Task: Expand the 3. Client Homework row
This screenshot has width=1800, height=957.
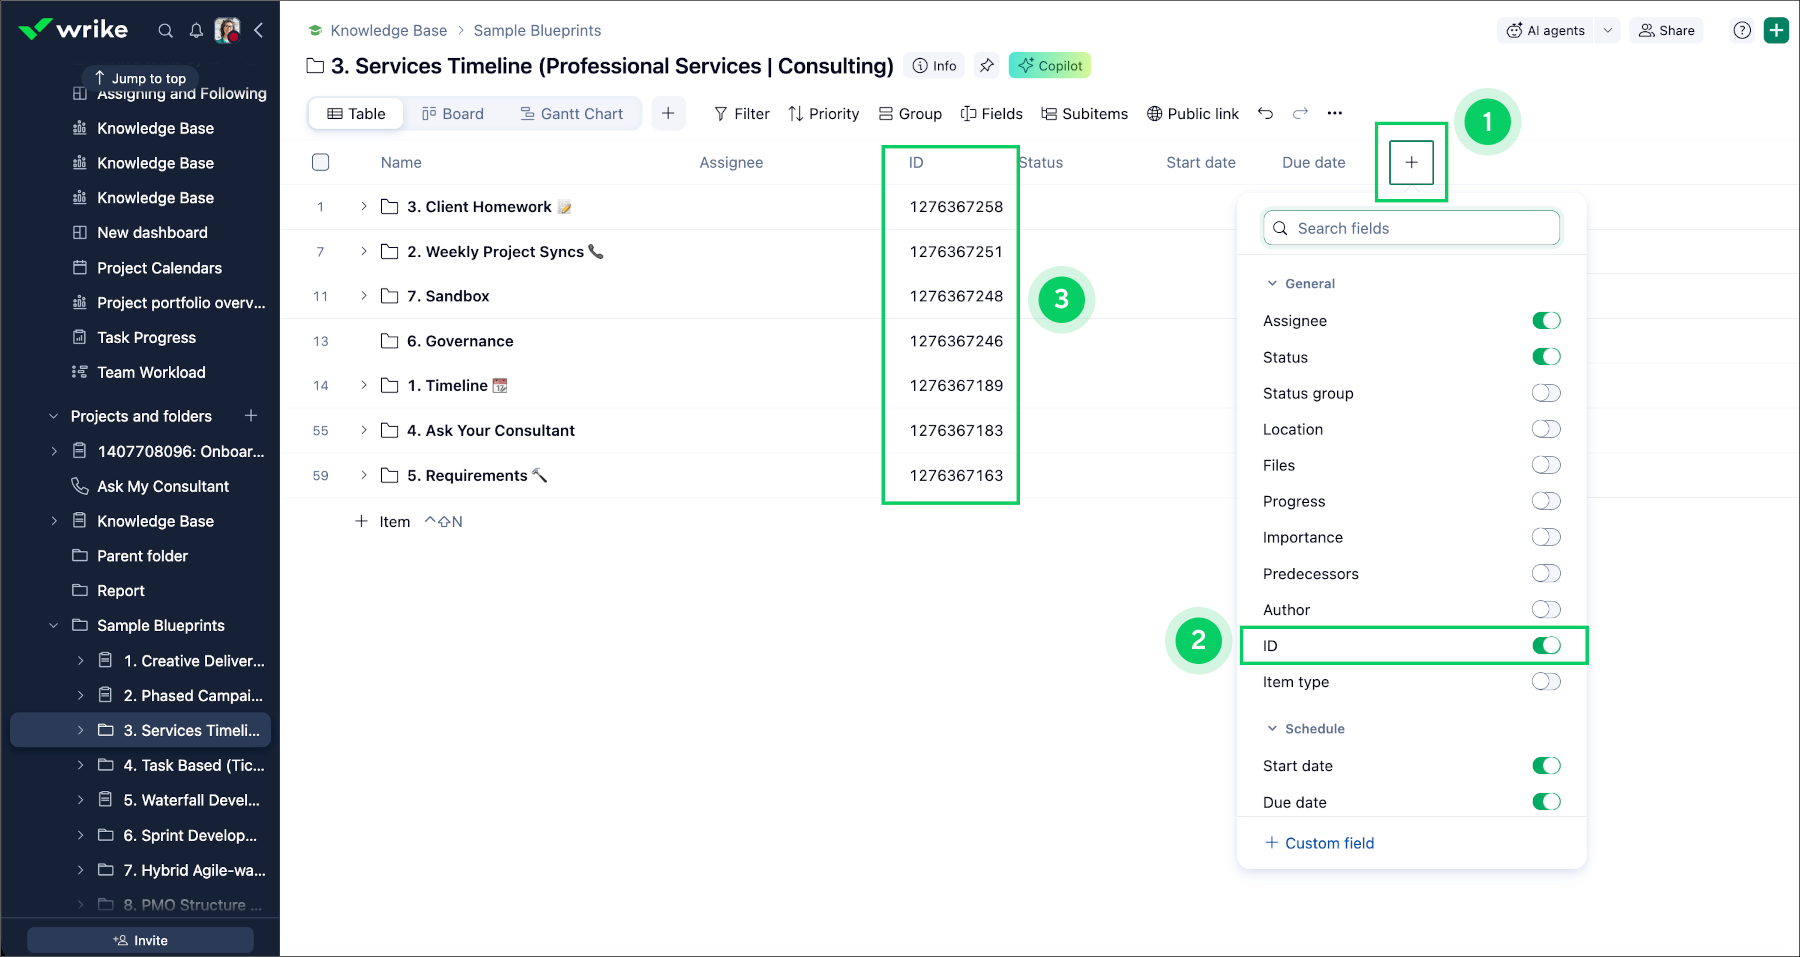Action: coord(364,207)
